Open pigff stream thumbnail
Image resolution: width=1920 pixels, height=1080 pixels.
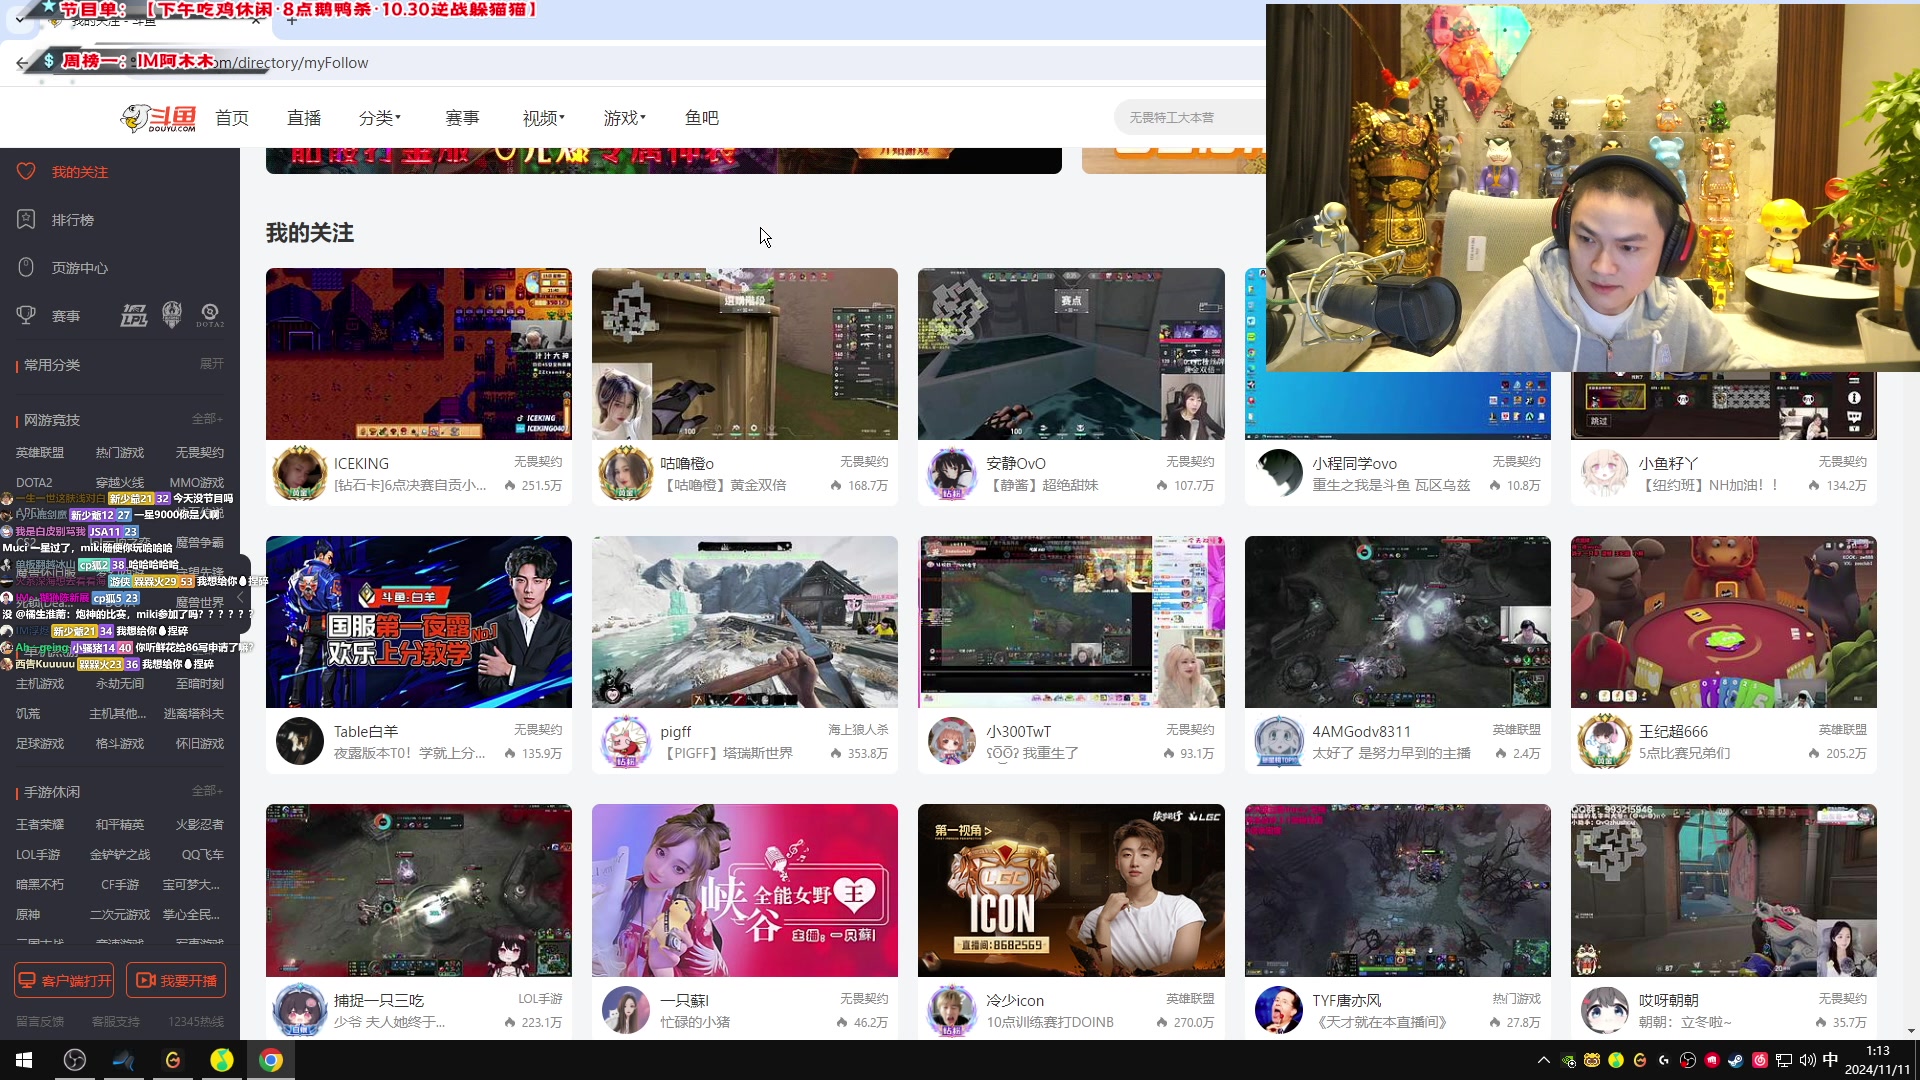(x=744, y=622)
